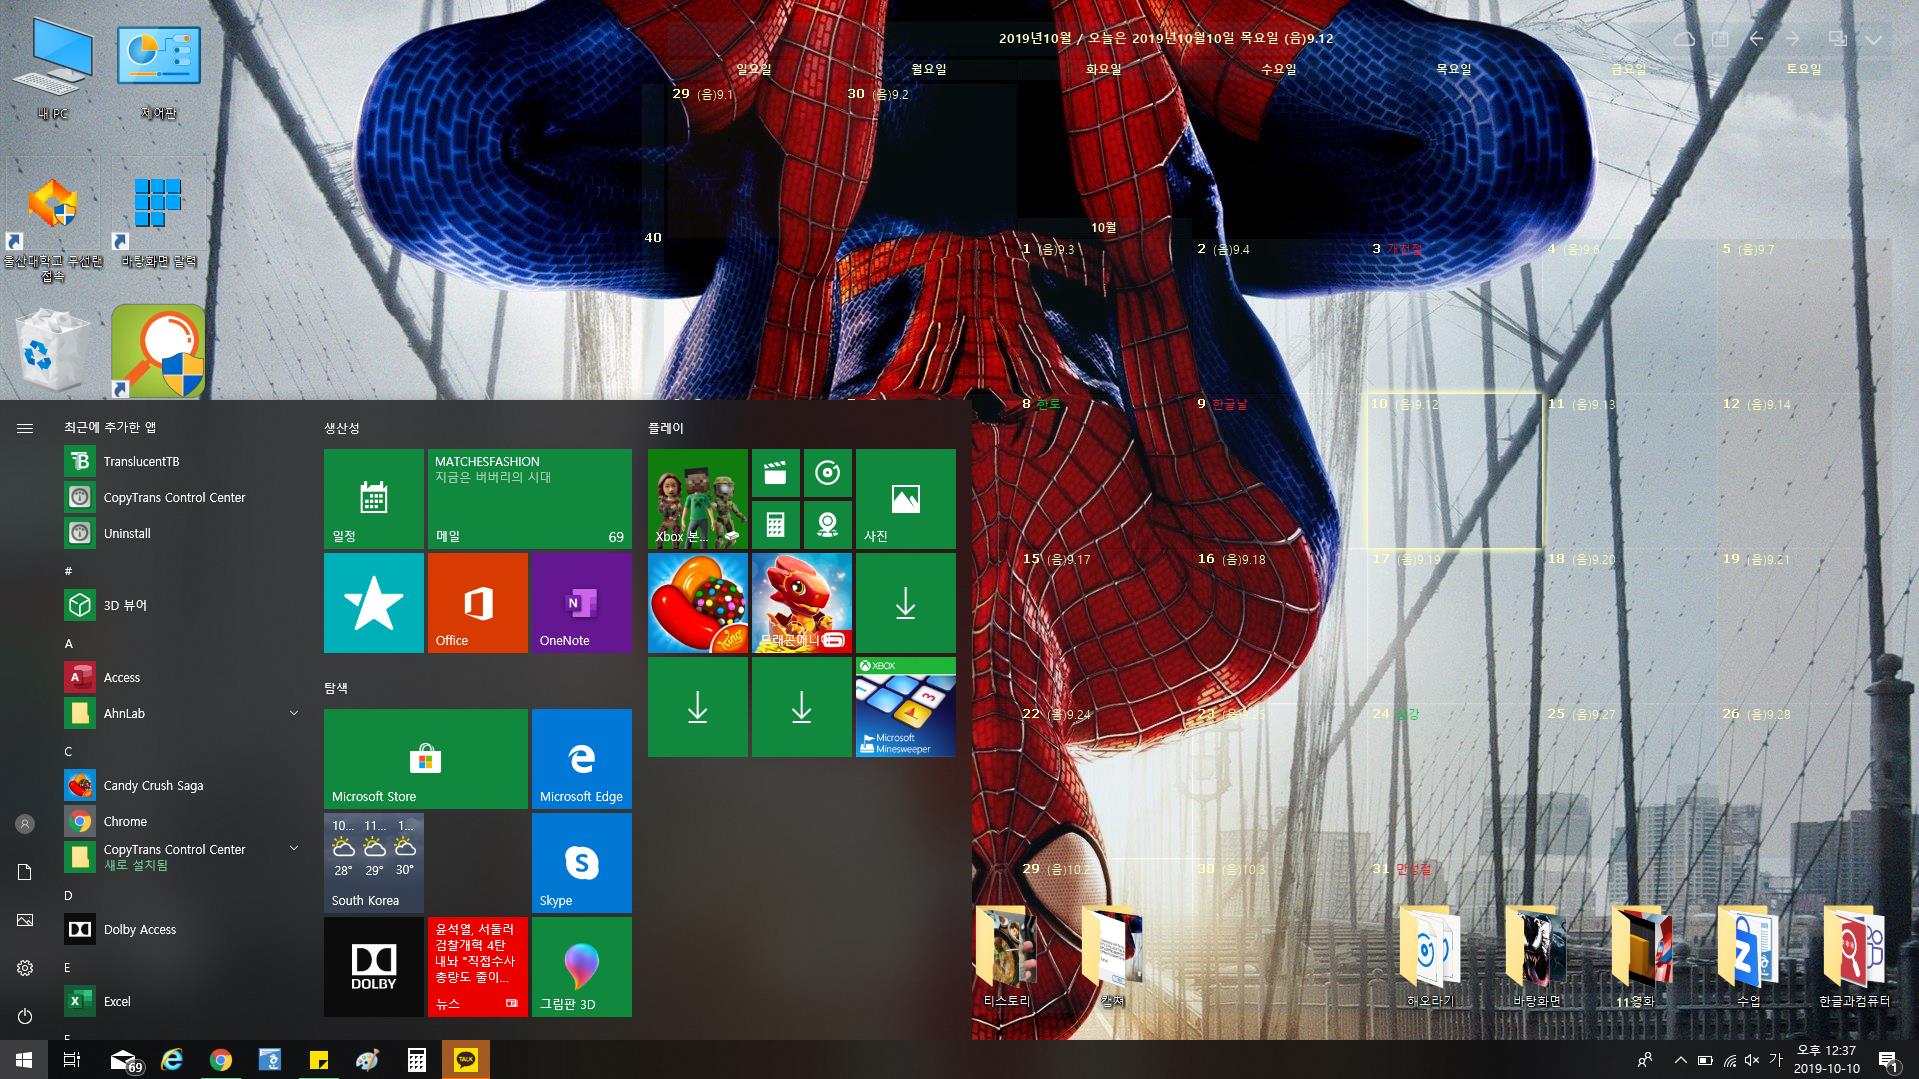Click the 생산성 tile group title
Image resolution: width=1919 pixels, height=1079 pixels.
(x=341, y=428)
